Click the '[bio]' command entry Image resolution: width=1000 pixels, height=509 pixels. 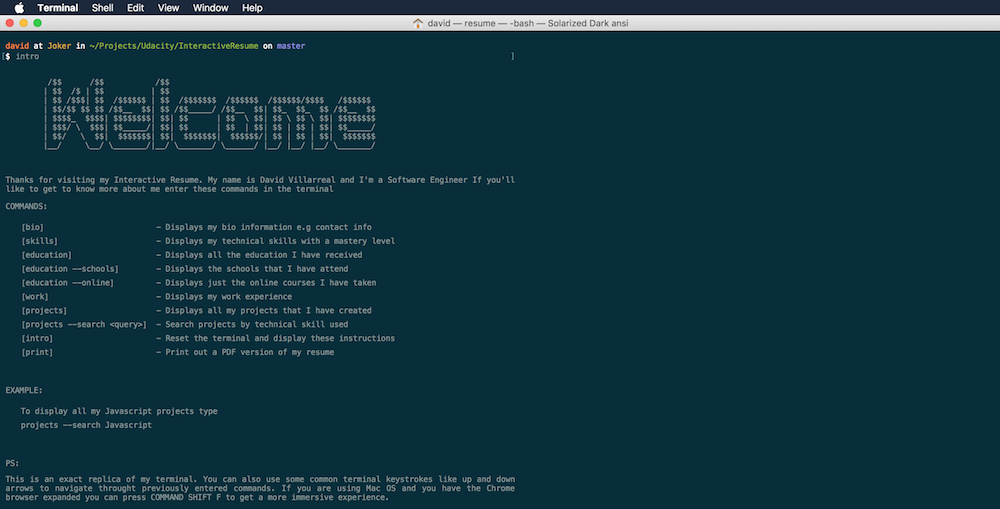click(33, 227)
